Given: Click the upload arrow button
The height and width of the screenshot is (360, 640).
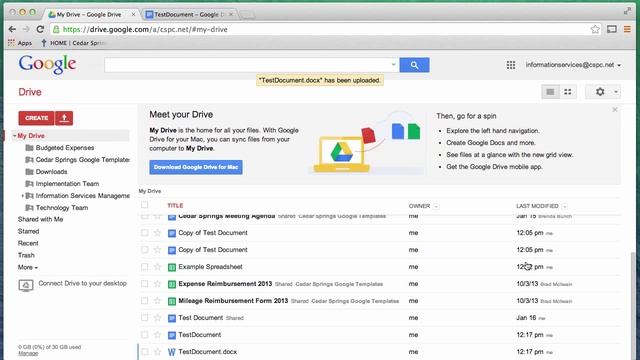Looking at the screenshot, I should [64, 118].
